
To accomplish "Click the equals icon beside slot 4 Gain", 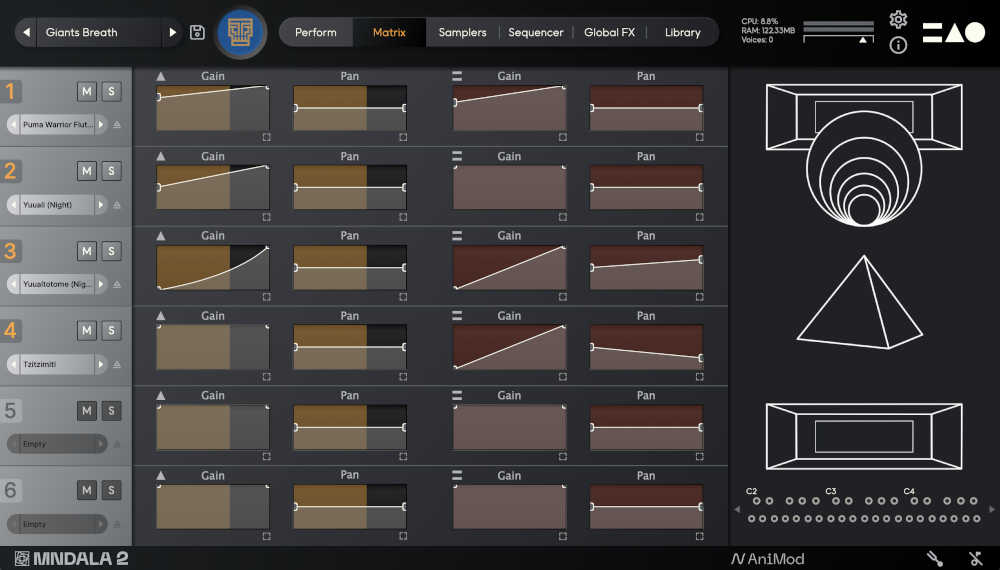I will 457,316.
